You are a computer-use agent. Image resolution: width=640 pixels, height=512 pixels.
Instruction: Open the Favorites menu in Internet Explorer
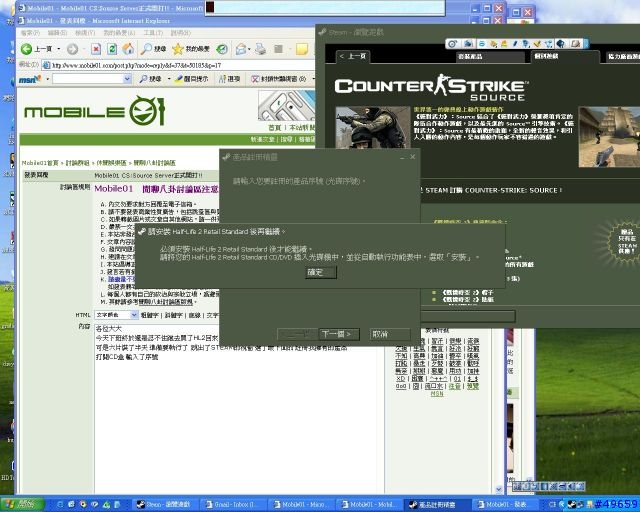(119, 33)
